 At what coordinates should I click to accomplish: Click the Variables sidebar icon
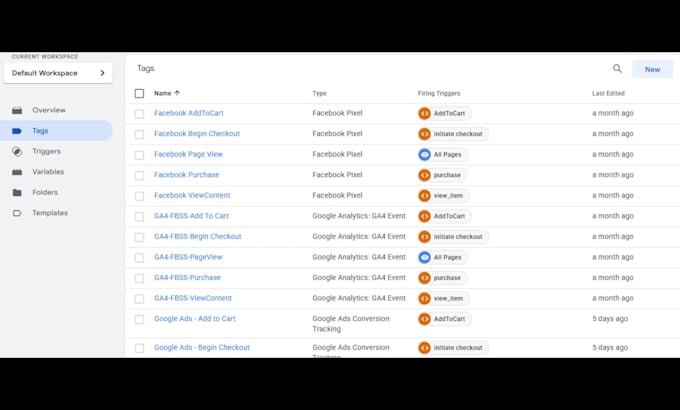[x=17, y=172]
